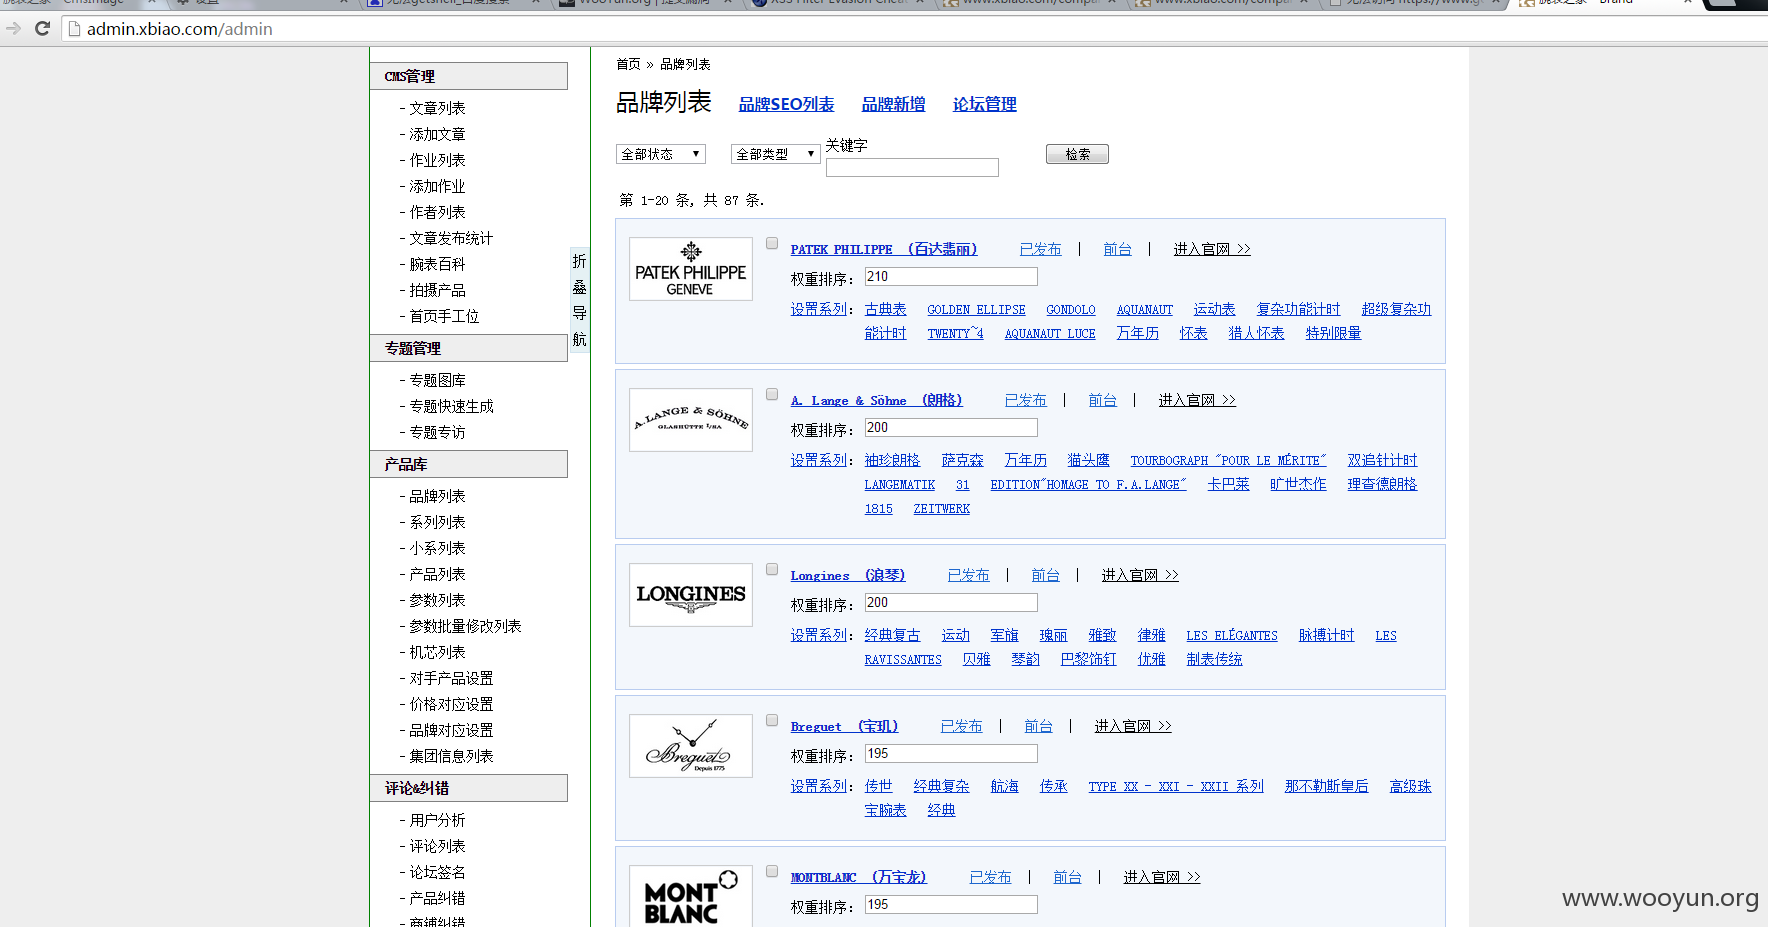Open the RAVISSANTES series link
The height and width of the screenshot is (927, 1768).
903,660
